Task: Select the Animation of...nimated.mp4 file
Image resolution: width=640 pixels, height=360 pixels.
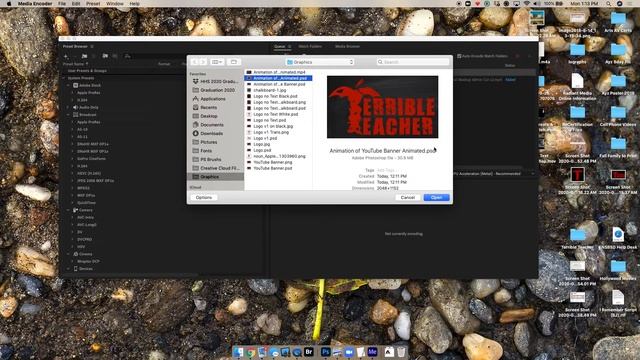Action: click(x=278, y=72)
